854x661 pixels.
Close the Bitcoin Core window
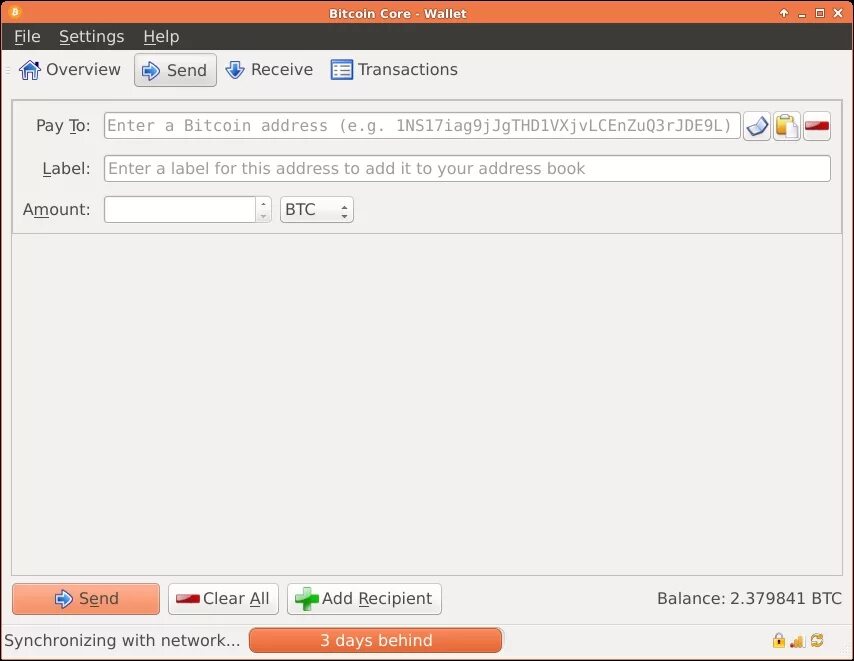tap(838, 13)
